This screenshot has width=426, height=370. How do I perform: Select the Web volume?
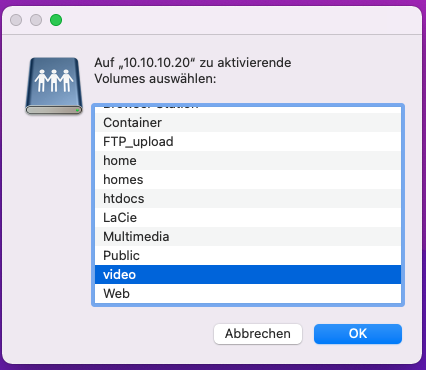coord(248,294)
